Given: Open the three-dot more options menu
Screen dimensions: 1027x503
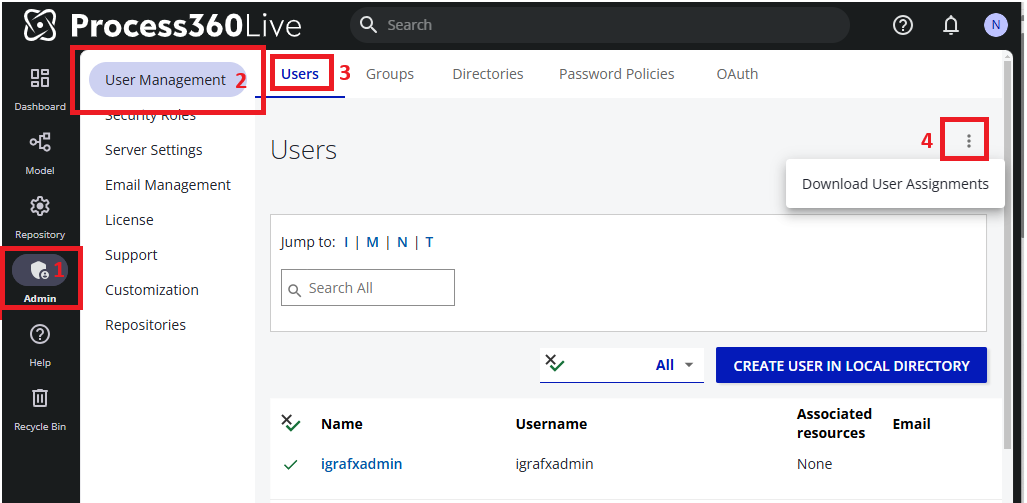Looking at the screenshot, I should pos(968,141).
